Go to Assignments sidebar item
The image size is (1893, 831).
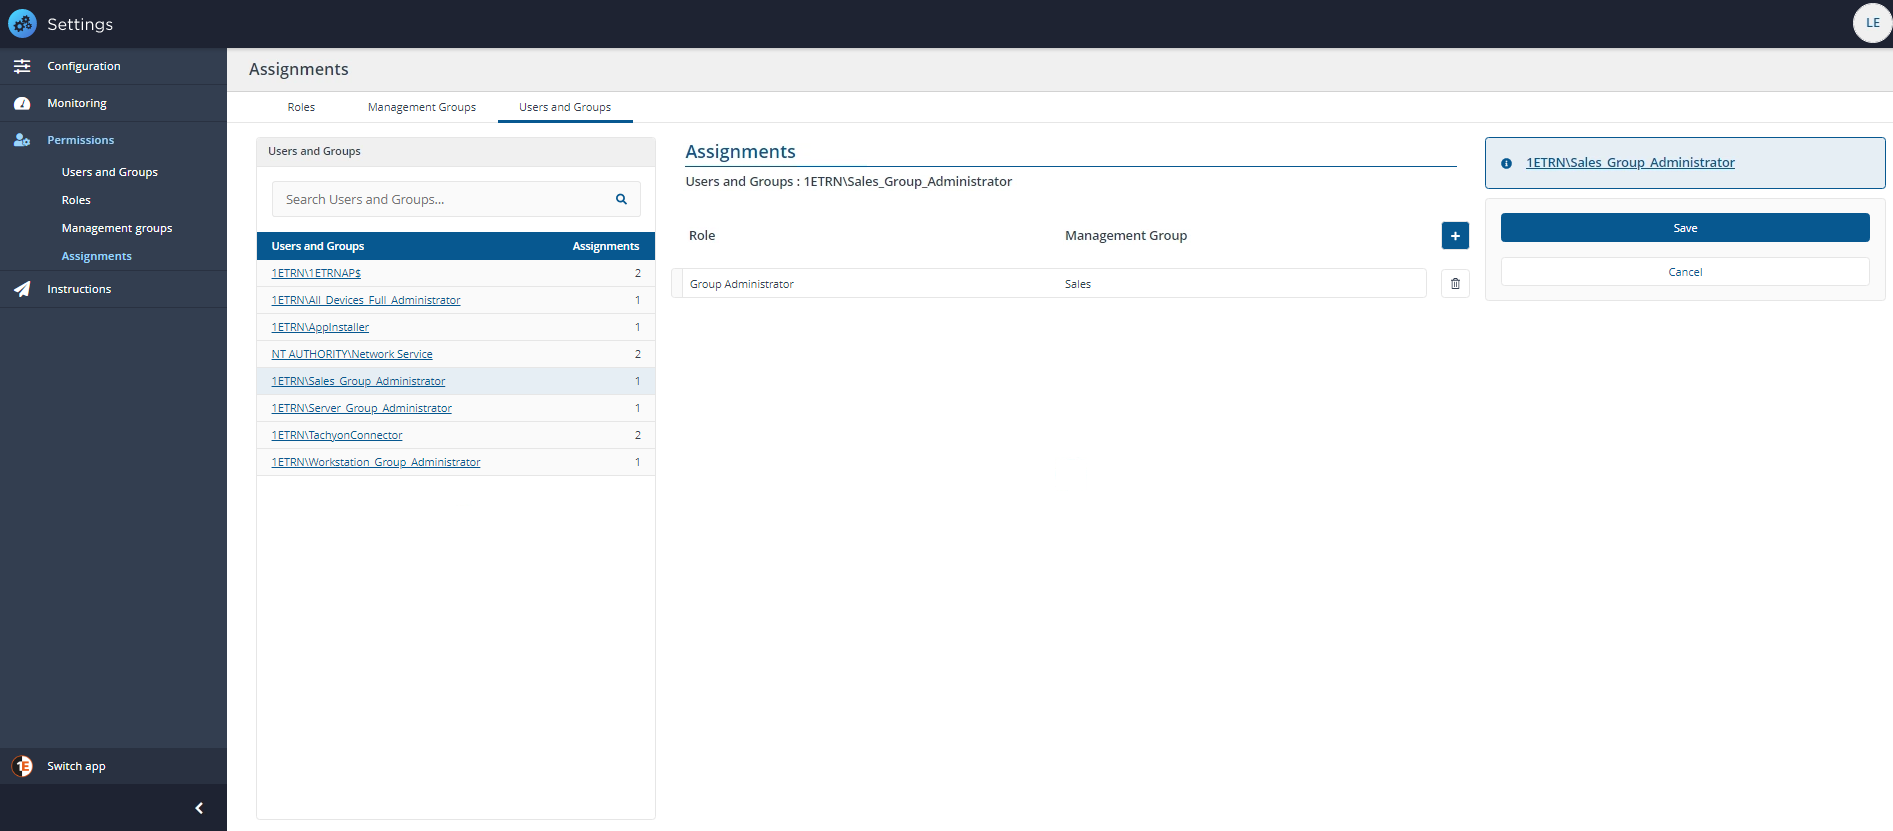click(x=97, y=256)
